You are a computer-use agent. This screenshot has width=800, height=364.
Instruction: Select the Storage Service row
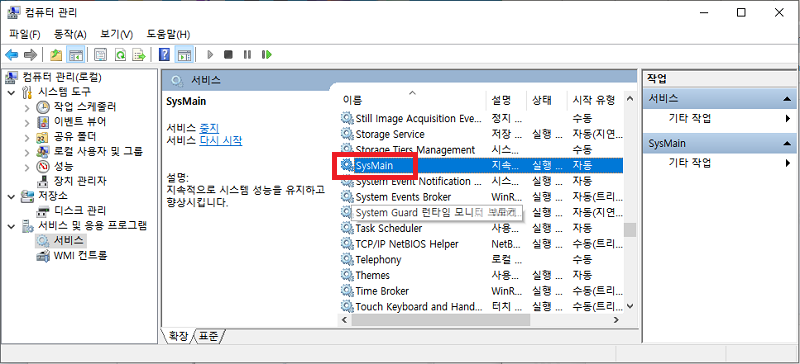[x=481, y=134]
